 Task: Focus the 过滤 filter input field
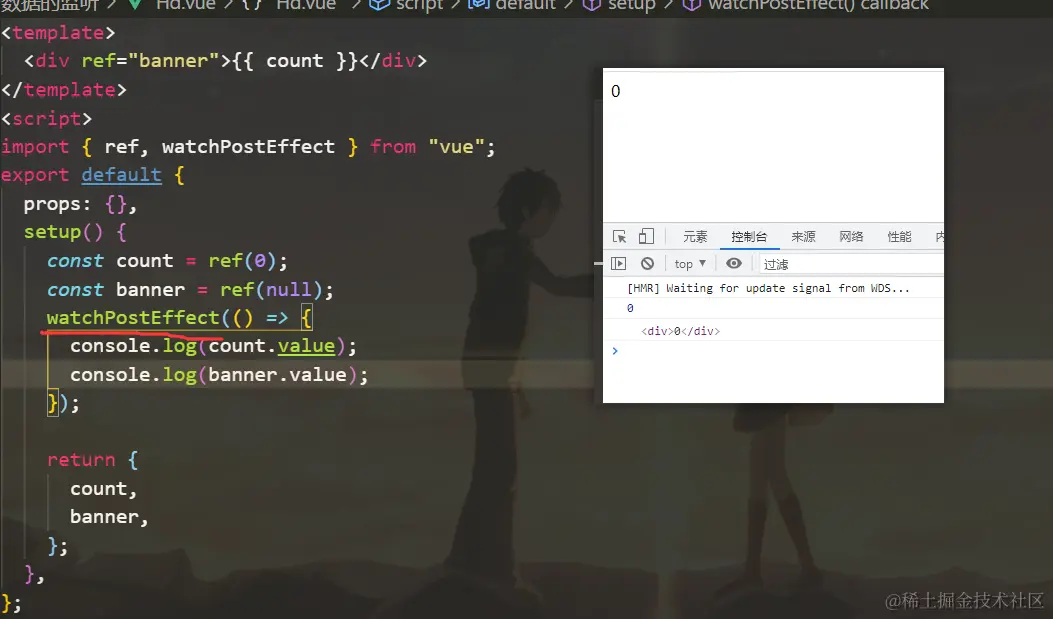click(852, 265)
